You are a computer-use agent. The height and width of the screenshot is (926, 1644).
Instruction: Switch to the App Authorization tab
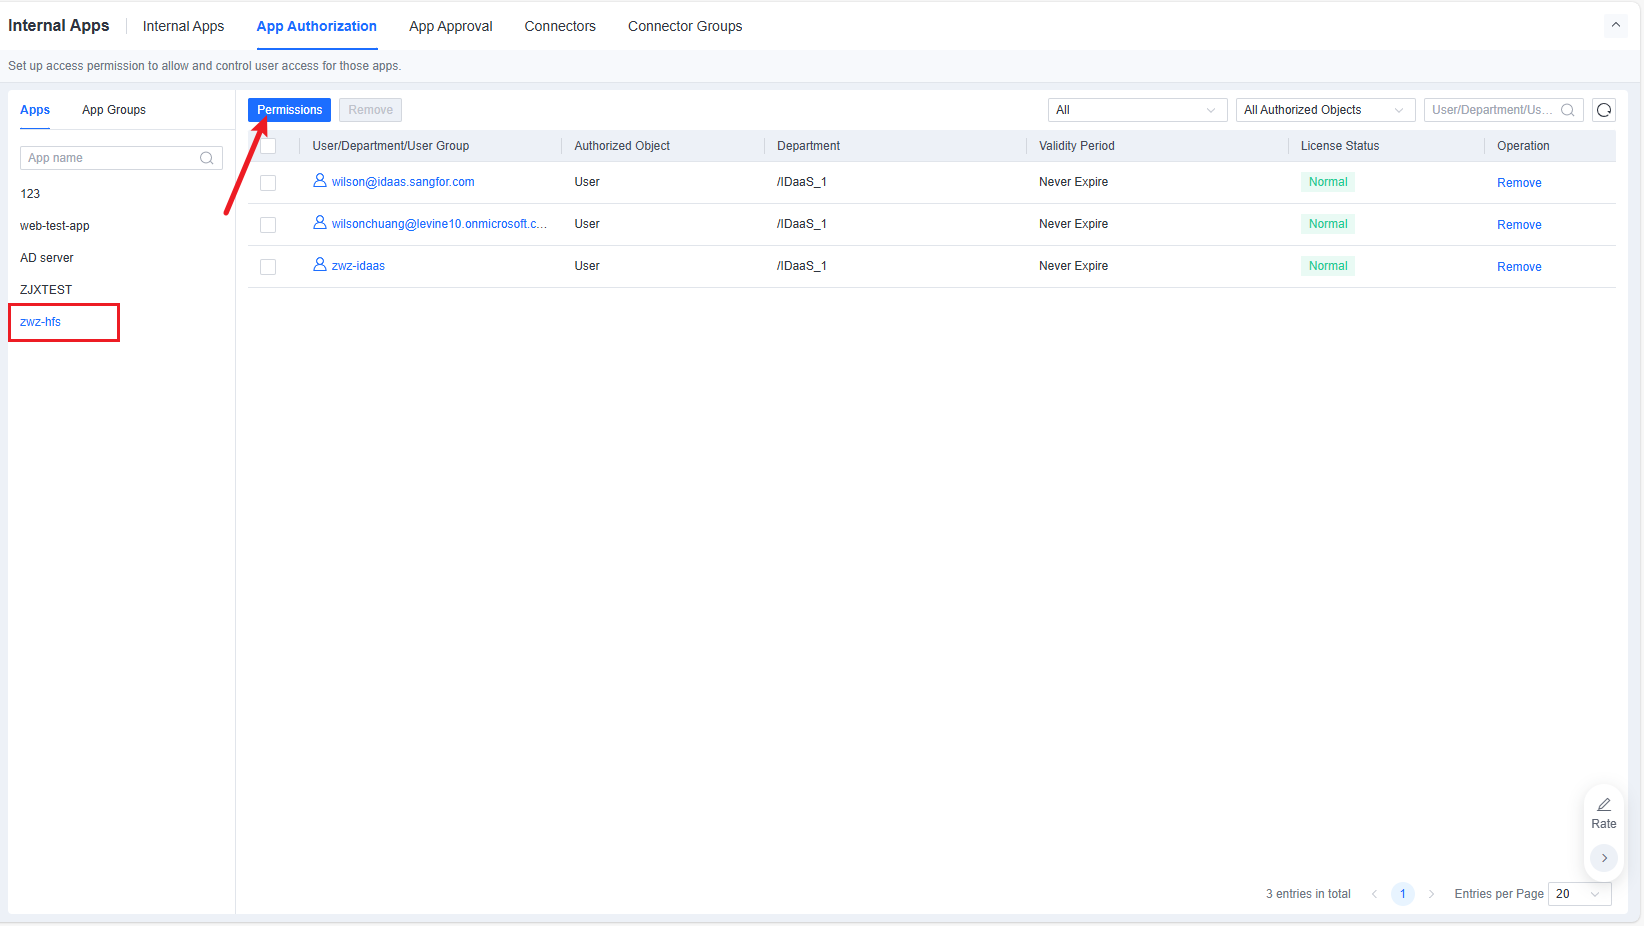pos(316,26)
